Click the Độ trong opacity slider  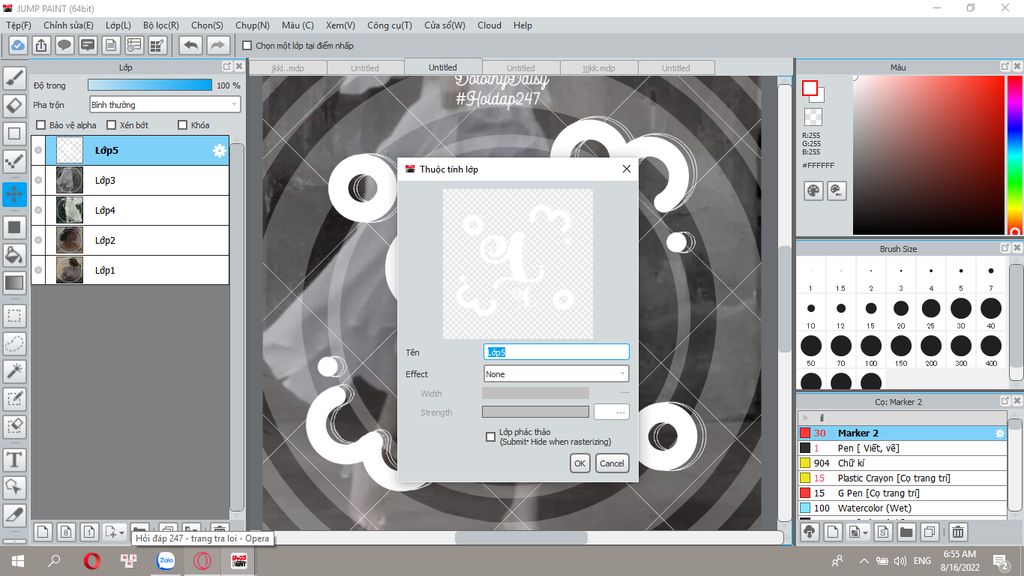click(150, 86)
